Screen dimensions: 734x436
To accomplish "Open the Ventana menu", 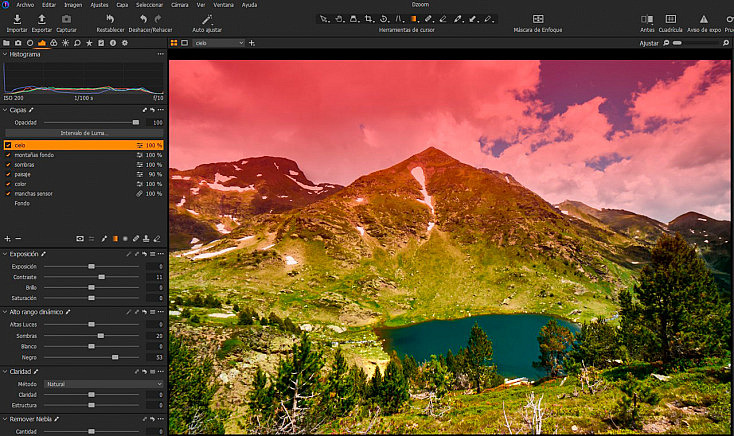I will point(224,5).
